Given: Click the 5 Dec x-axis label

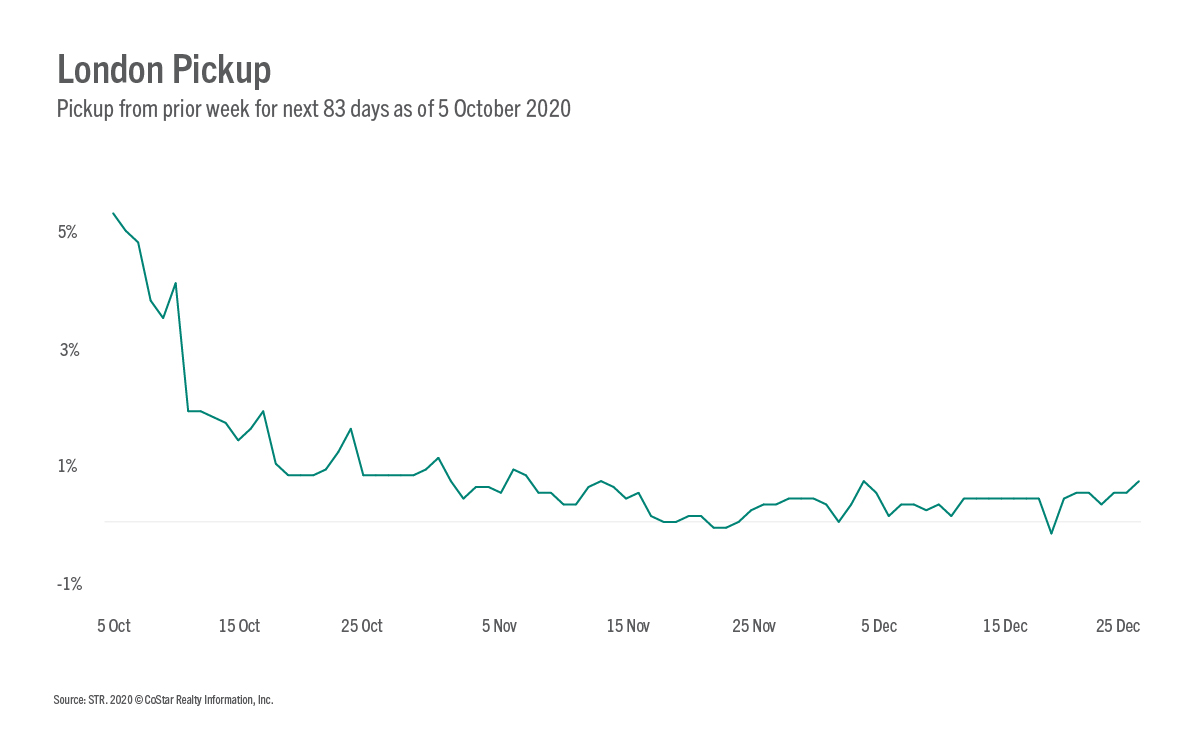Looking at the screenshot, I should point(879,626).
